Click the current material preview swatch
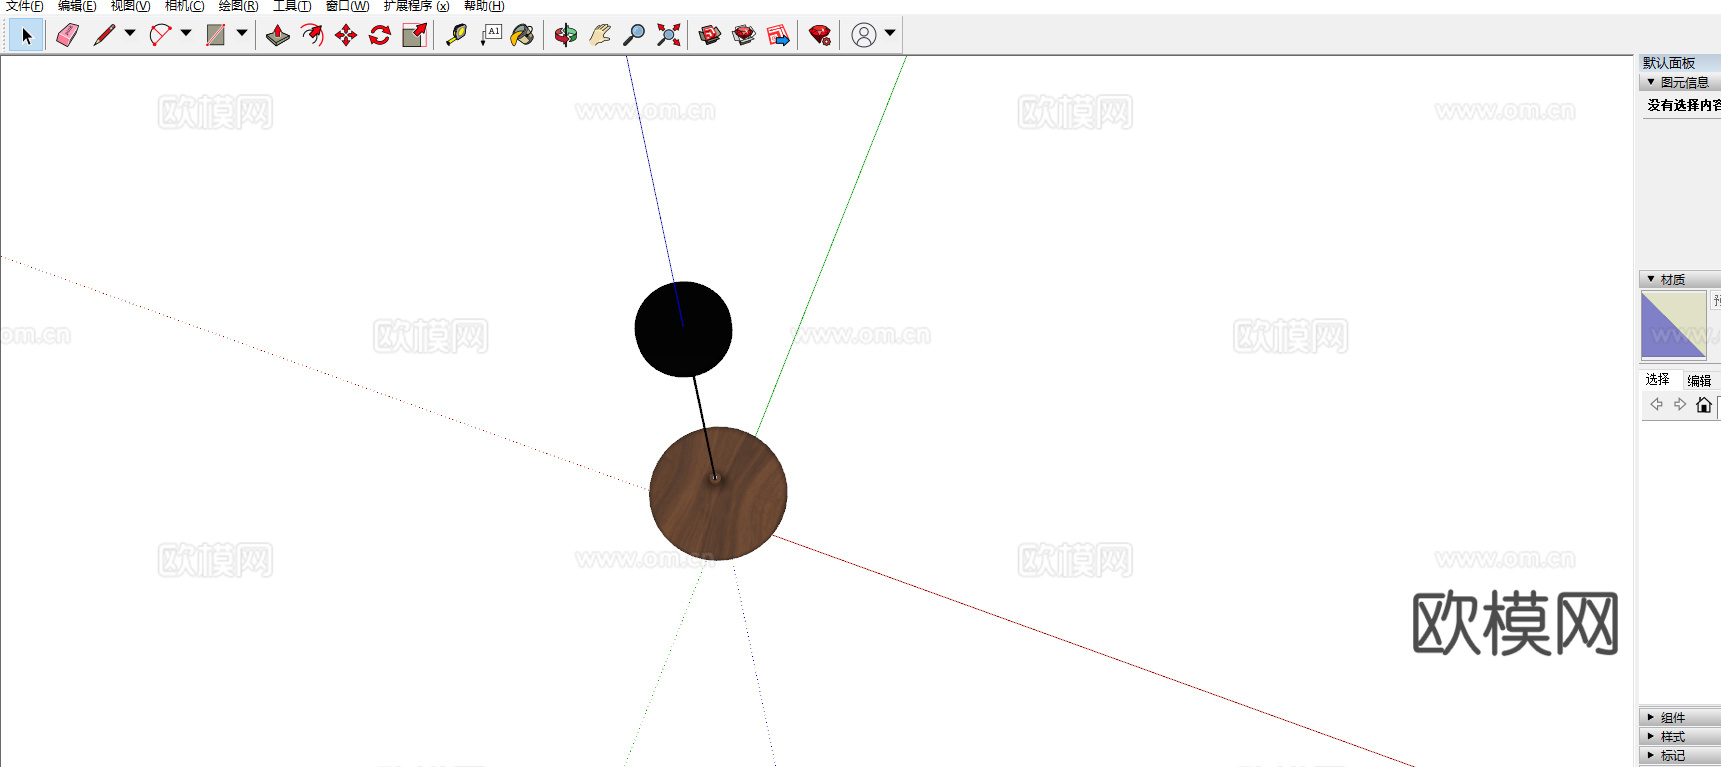This screenshot has height=767, width=1721. pyautogui.click(x=1673, y=325)
